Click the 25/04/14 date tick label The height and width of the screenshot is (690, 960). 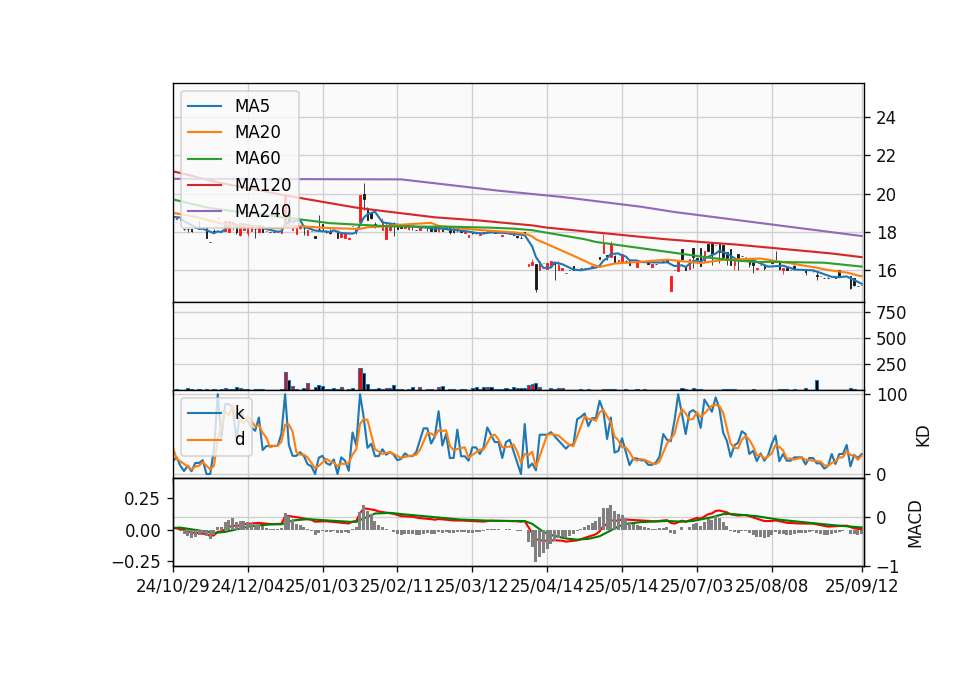(547, 586)
